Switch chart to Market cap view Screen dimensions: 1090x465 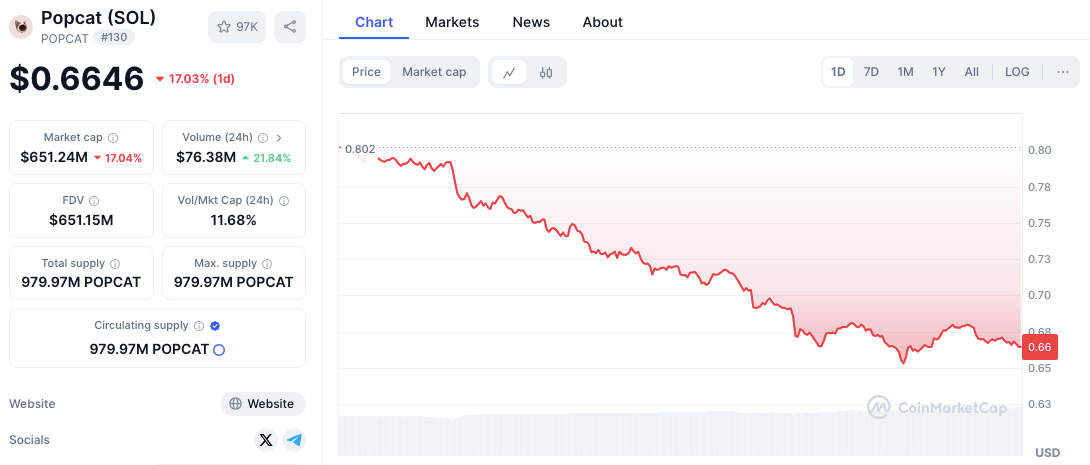(x=434, y=72)
